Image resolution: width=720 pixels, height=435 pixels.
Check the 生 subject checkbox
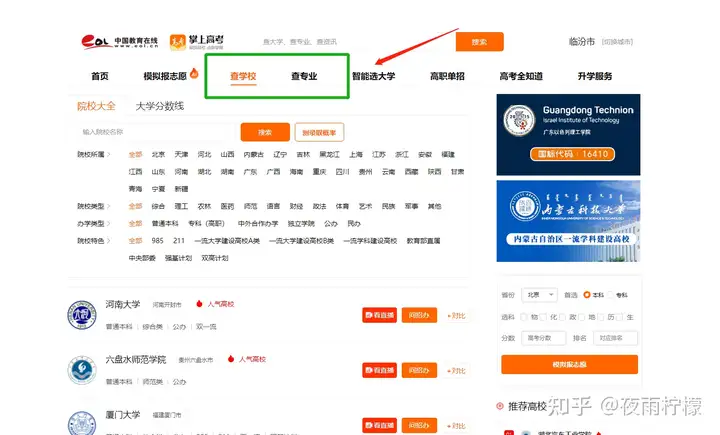coord(620,317)
